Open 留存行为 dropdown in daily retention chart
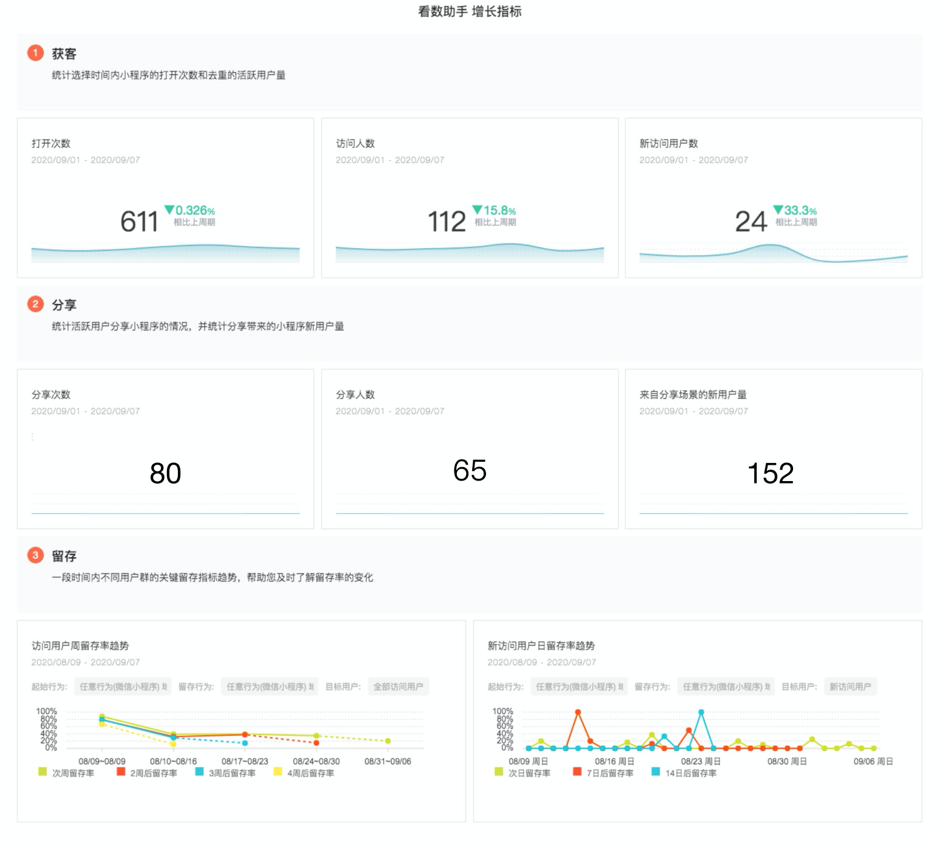 (726, 687)
